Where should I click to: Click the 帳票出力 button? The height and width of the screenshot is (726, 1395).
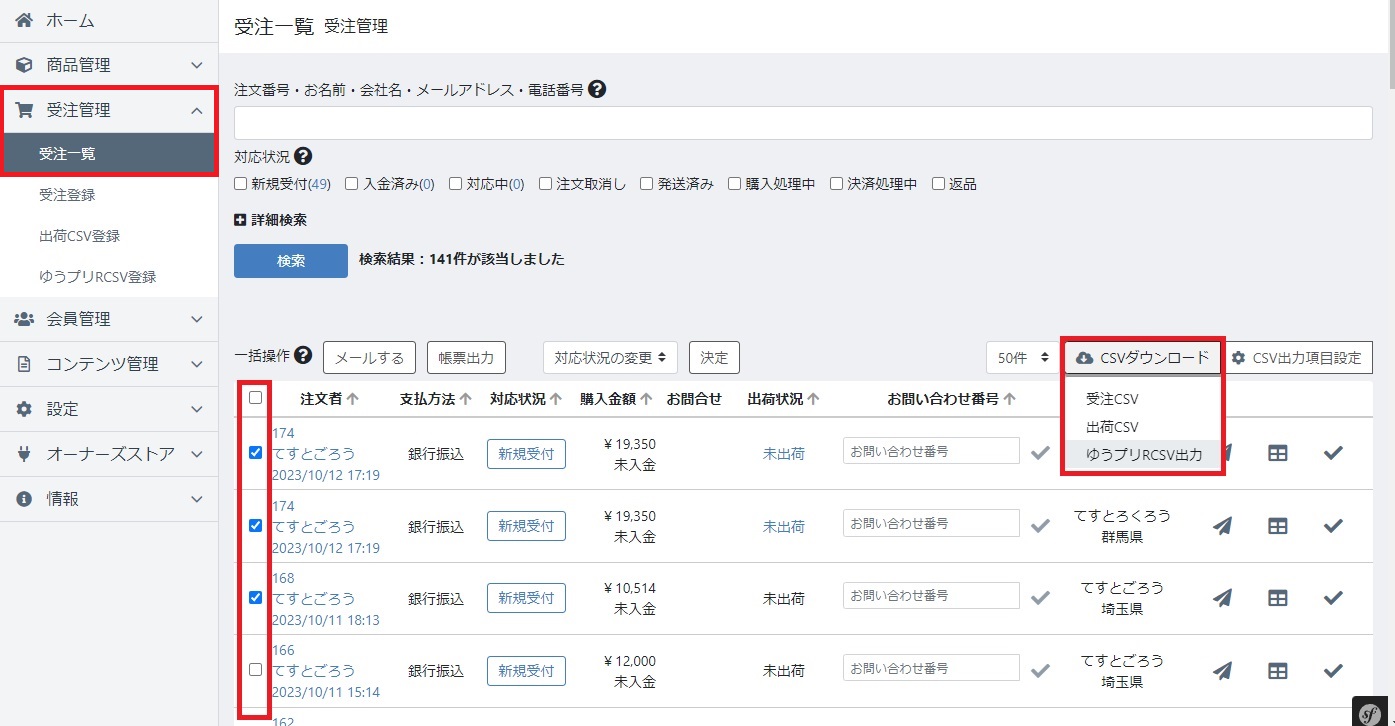(467, 358)
